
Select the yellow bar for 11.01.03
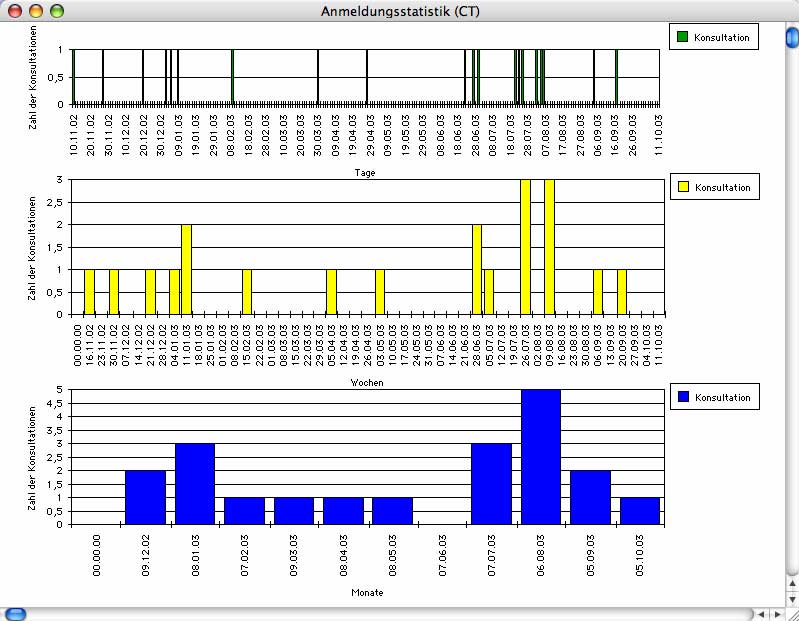click(x=186, y=270)
